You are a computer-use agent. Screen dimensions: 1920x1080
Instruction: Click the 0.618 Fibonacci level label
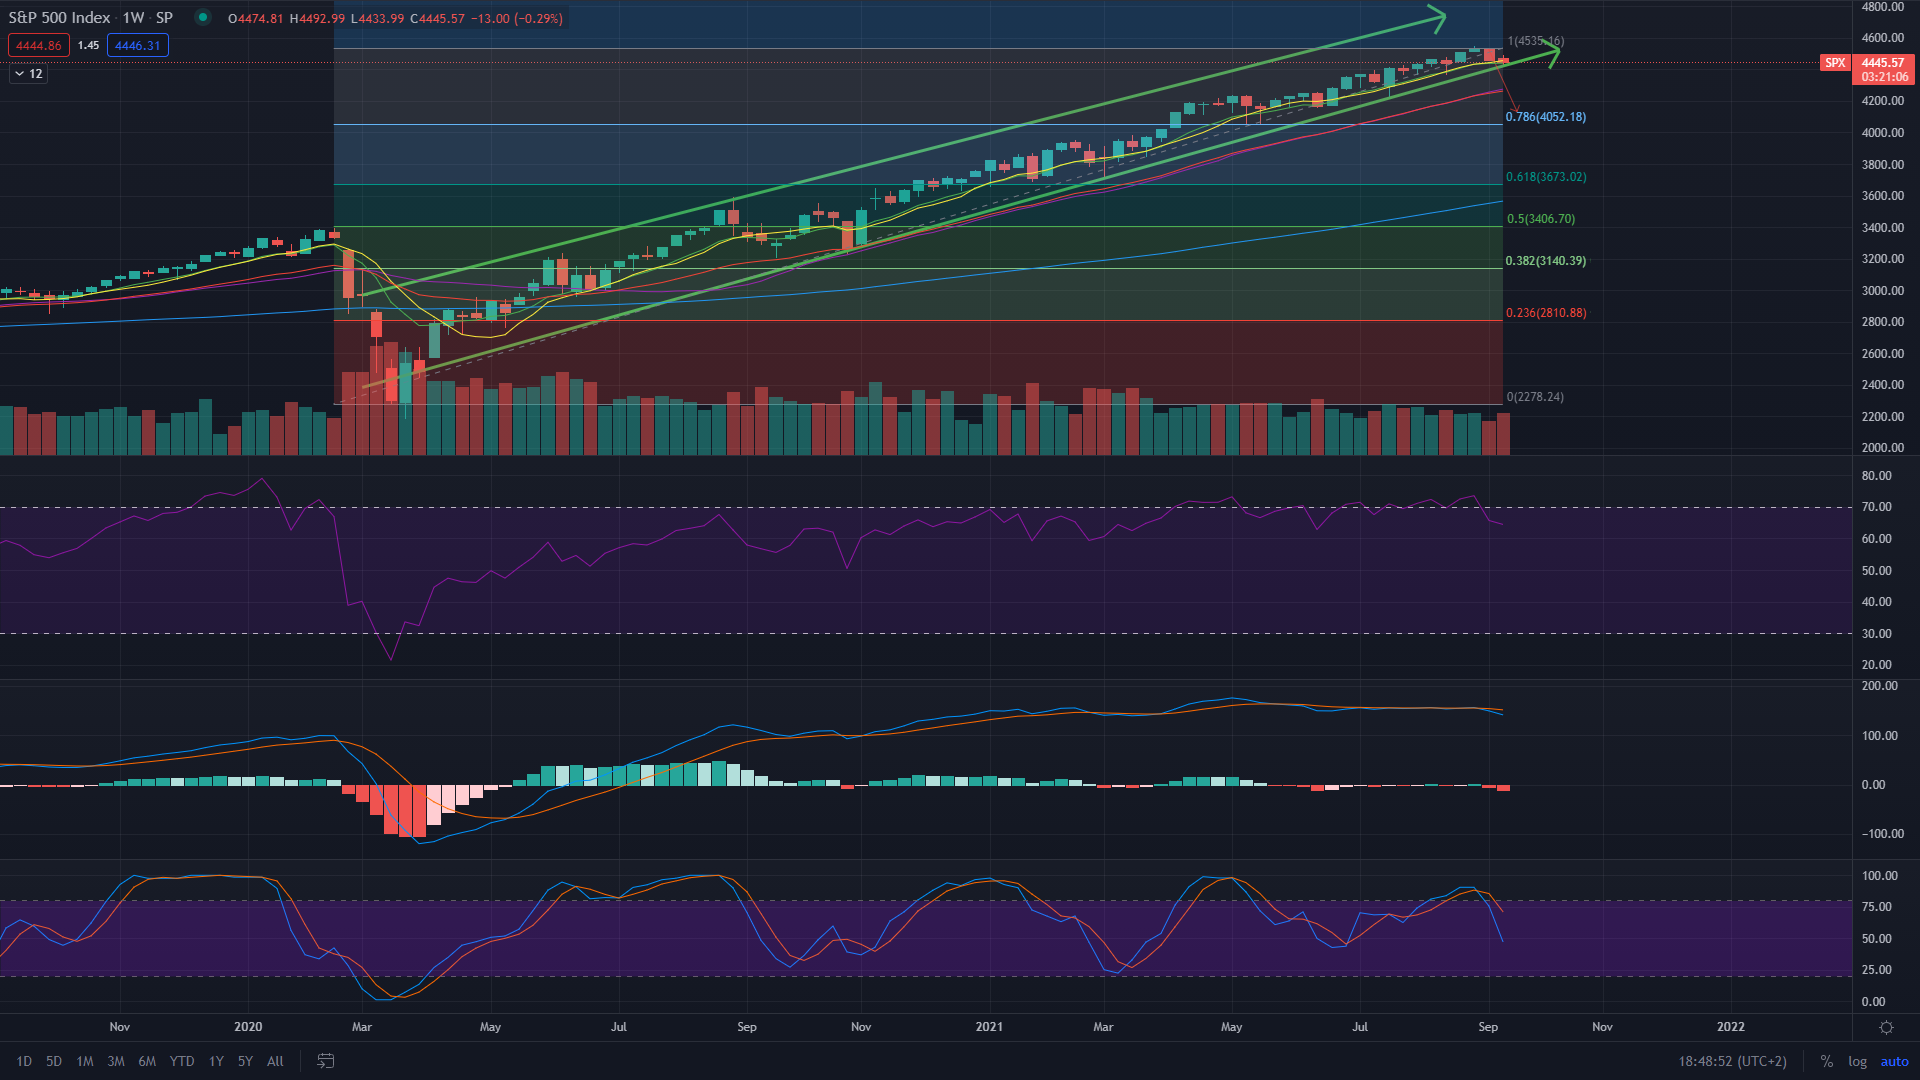click(x=1545, y=177)
